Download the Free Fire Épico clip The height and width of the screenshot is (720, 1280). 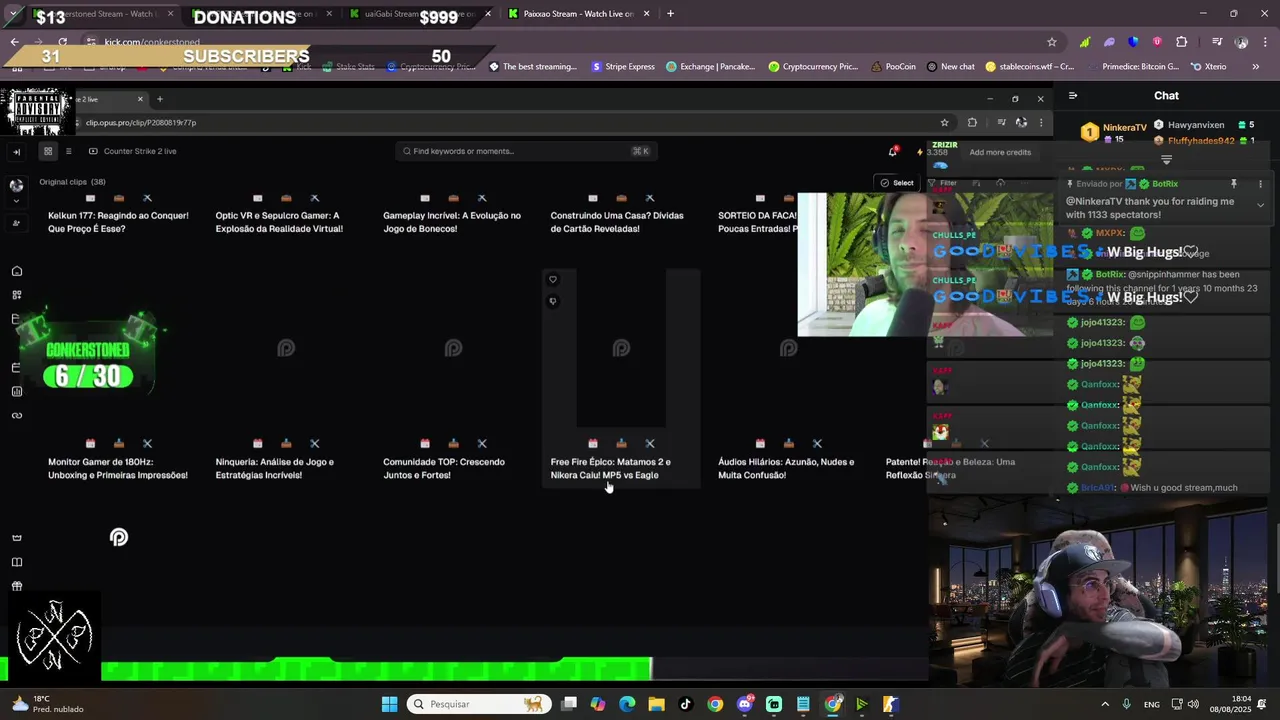point(621,443)
